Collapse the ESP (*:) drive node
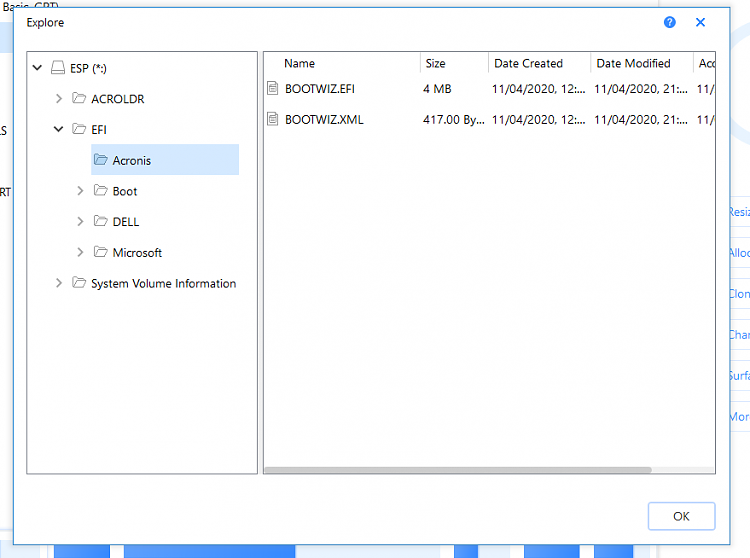This screenshot has width=750, height=558. coord(37,68)
